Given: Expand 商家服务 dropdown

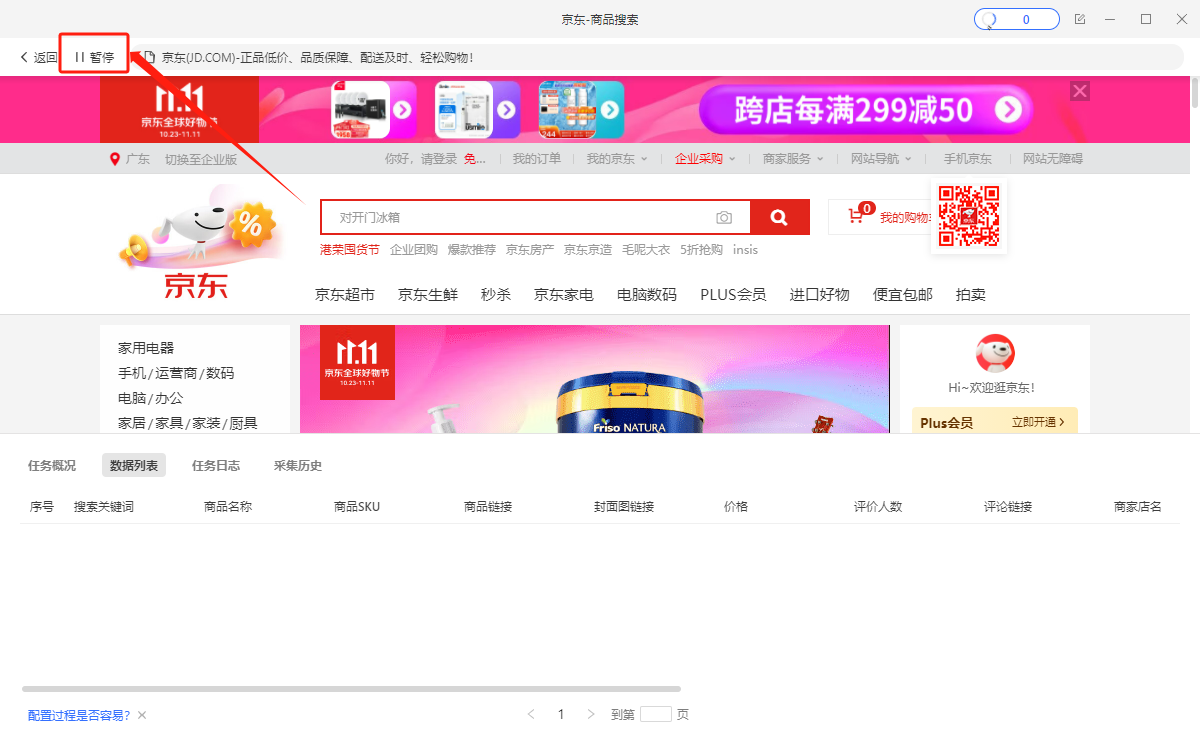Looking at the screenshot, I should pyautogui.click(x=793, y=159).
